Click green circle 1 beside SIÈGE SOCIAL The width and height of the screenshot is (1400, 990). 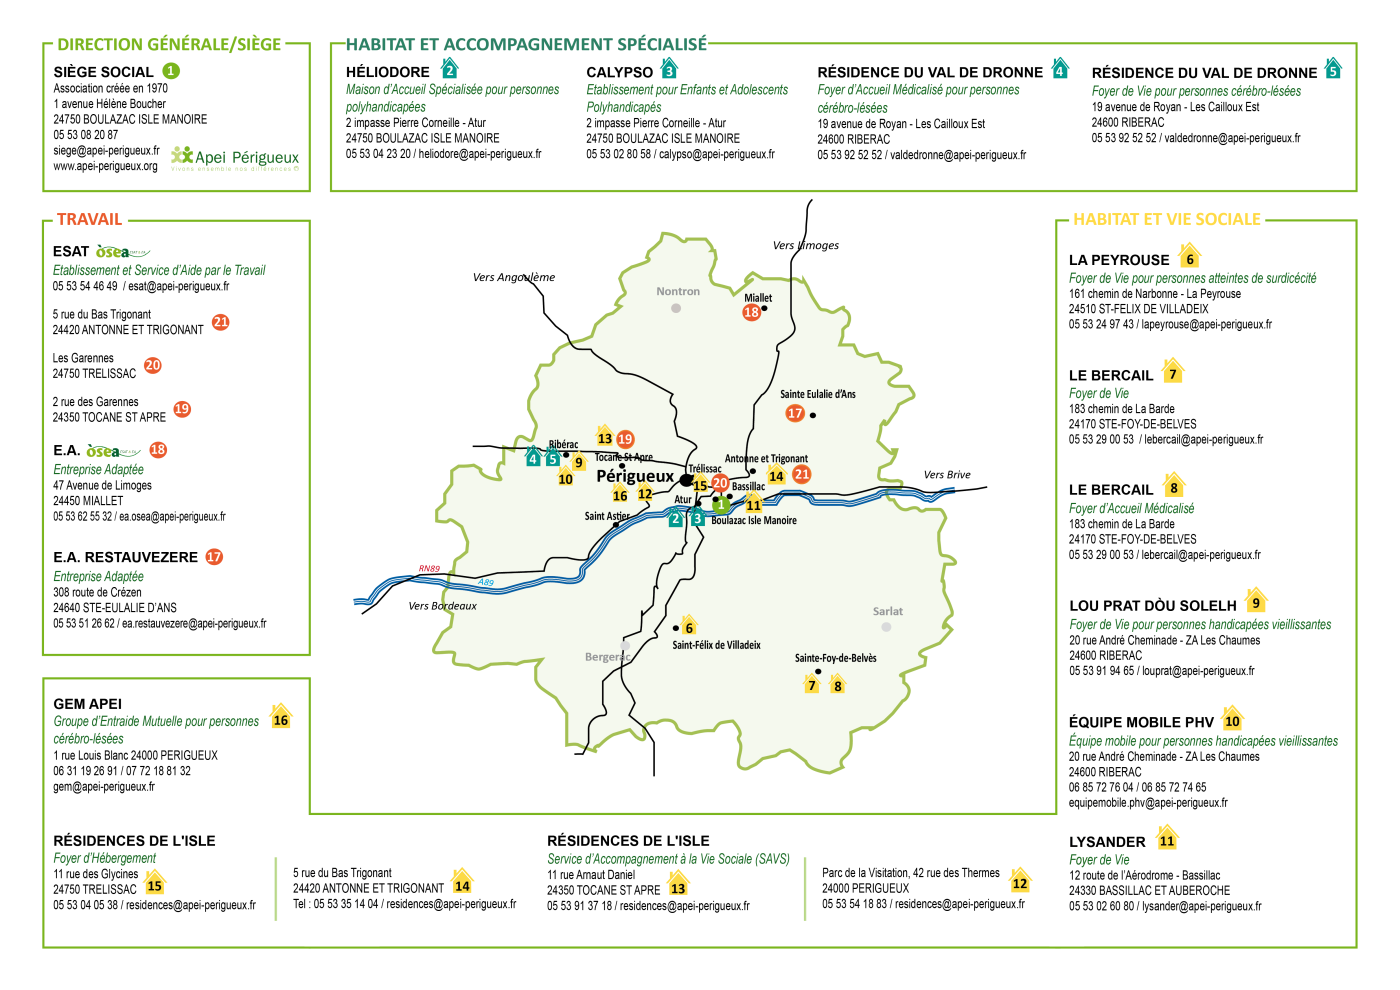tap(171, 71)
